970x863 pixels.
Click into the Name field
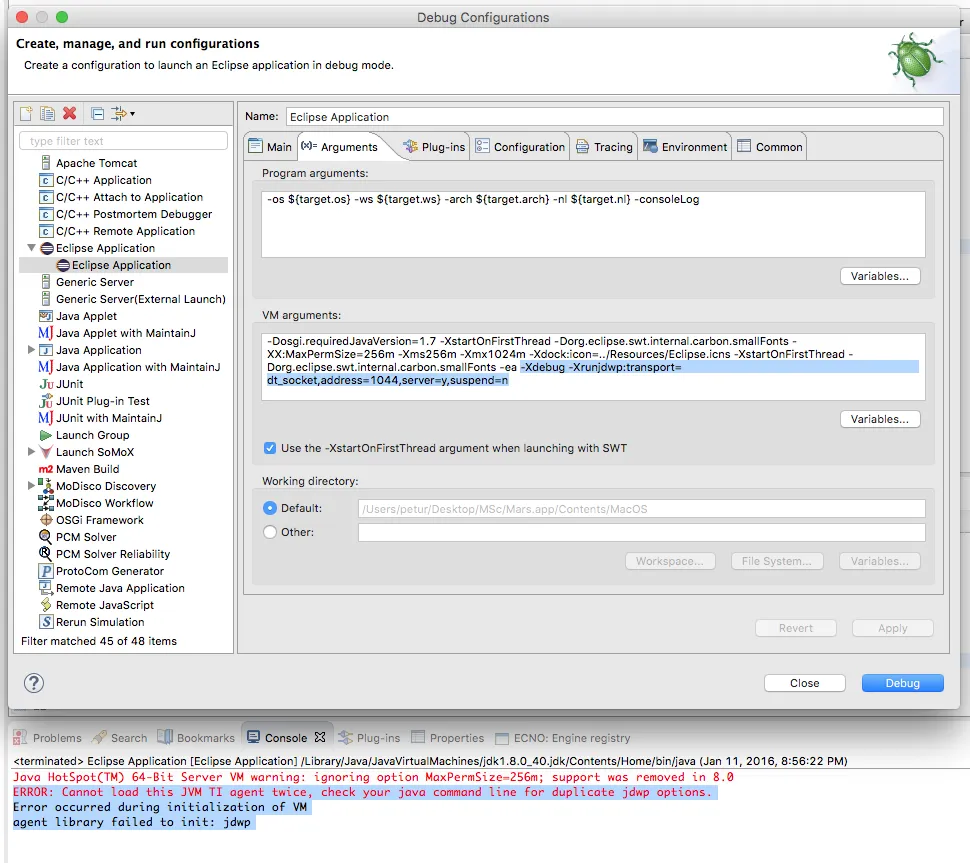pos(615,117)
